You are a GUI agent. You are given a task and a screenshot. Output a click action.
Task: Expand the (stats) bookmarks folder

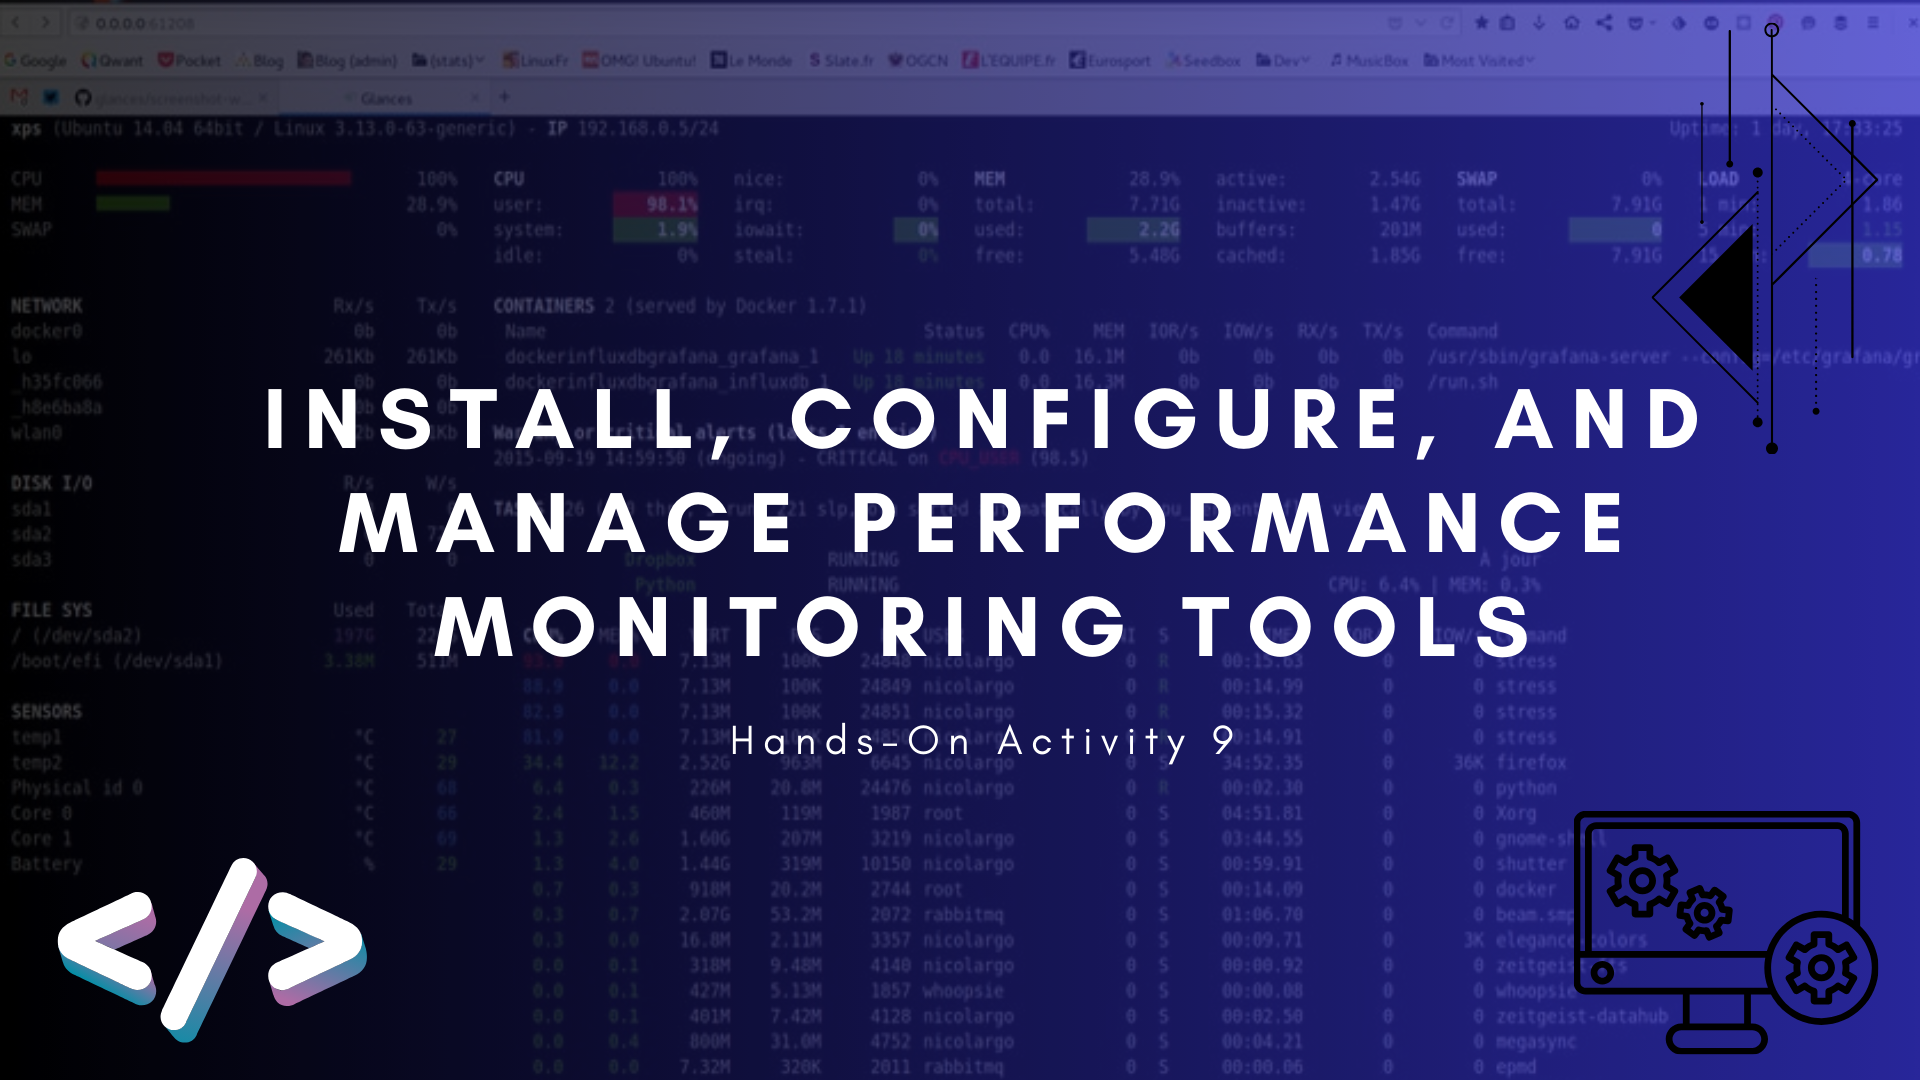pos(449,61)
